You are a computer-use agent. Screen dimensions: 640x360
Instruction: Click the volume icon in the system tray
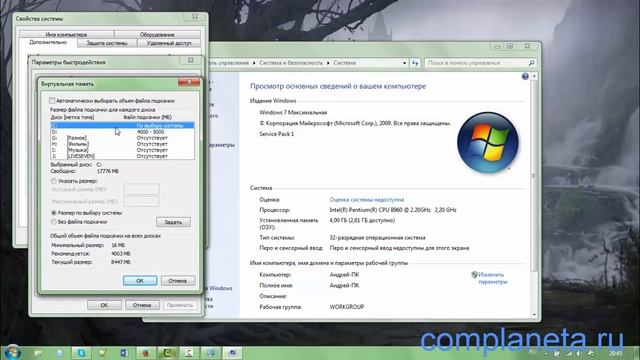[x=578, y=353]
